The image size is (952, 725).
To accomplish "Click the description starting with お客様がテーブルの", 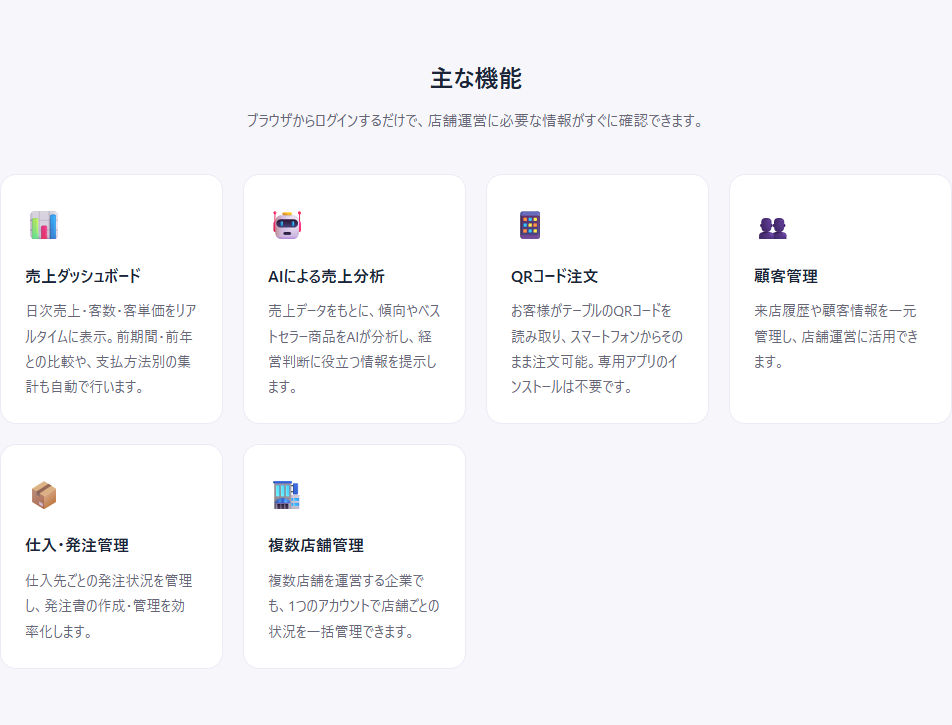I will (597, 349).
